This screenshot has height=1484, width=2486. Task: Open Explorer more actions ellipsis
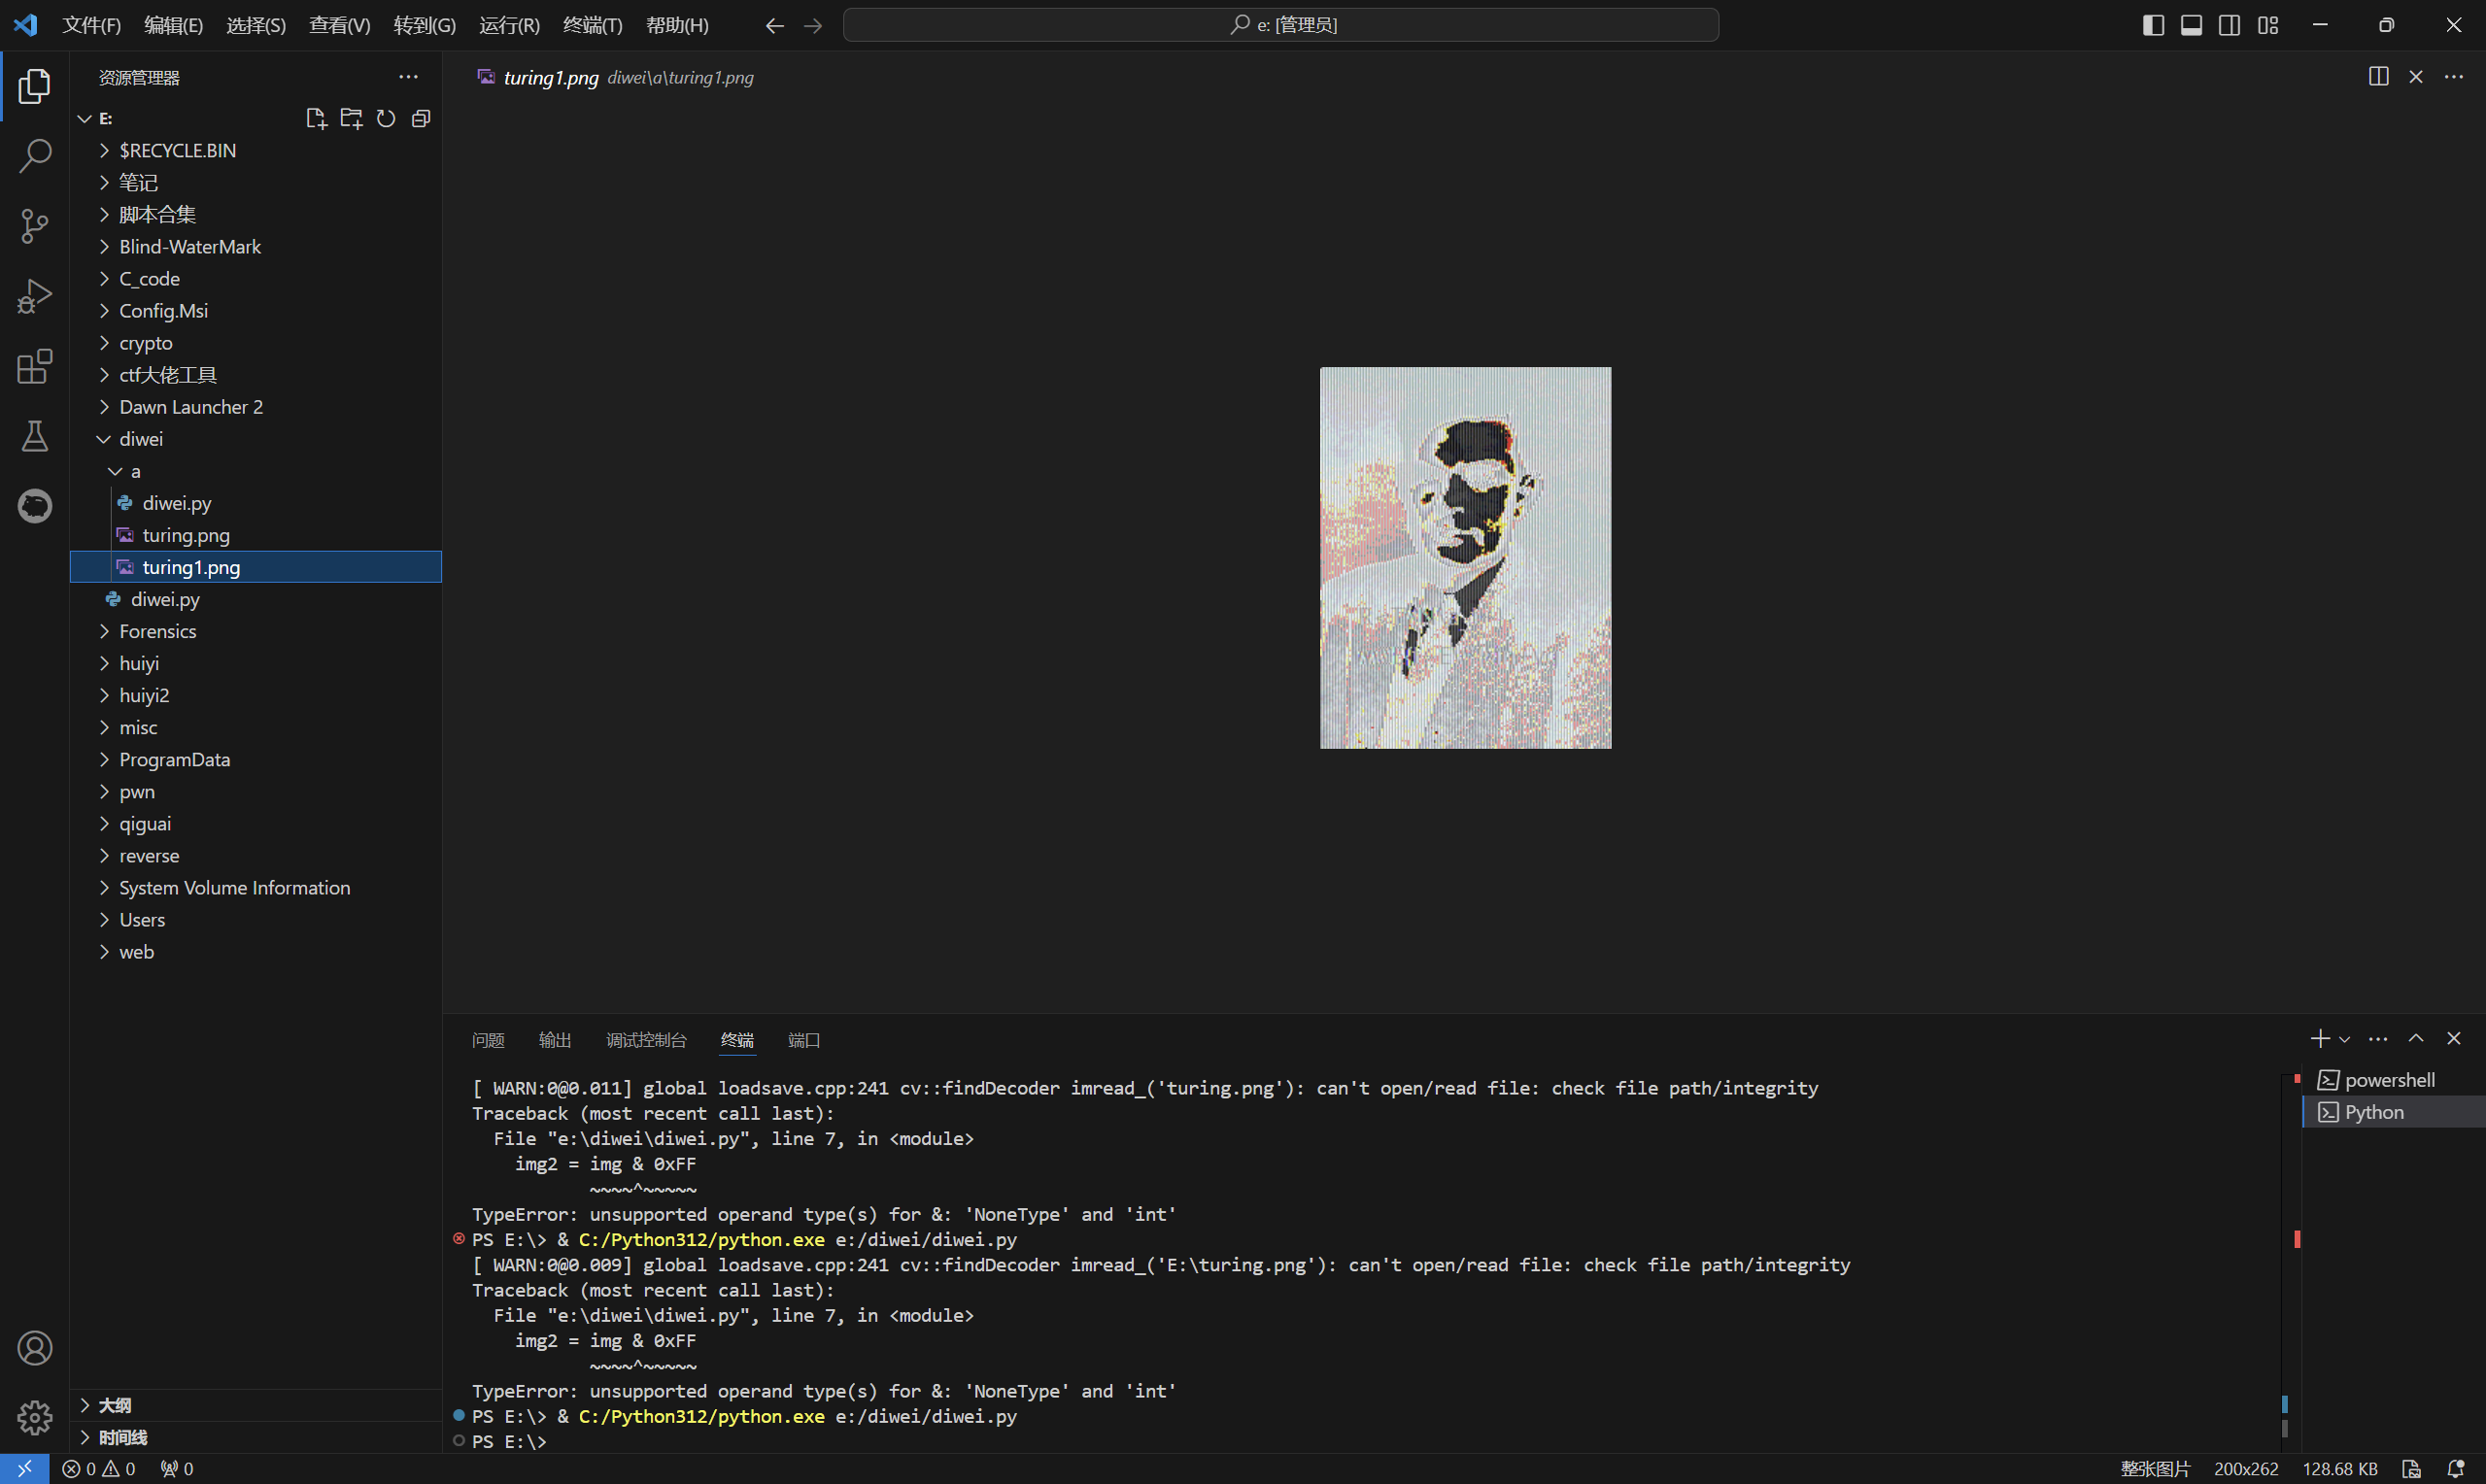[x=408, y=77]
